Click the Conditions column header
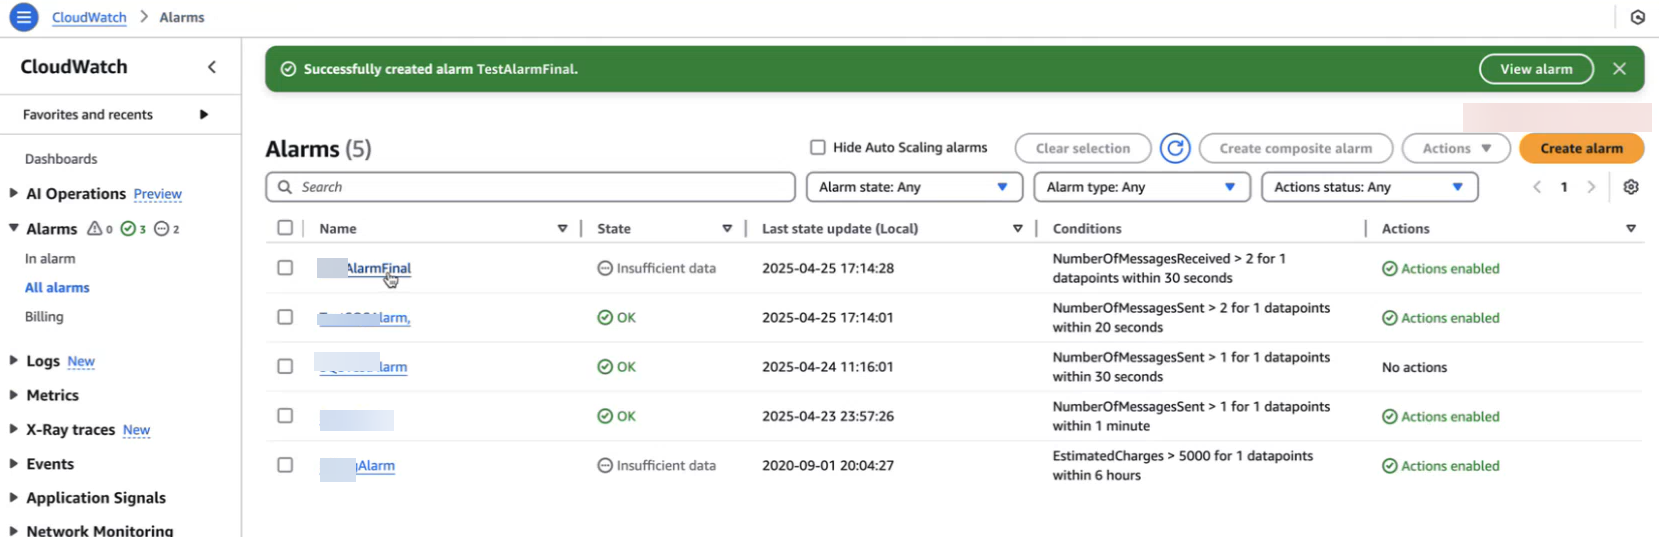The image size is (1659, 537). pyautogui.click(x=1087, y=228)
